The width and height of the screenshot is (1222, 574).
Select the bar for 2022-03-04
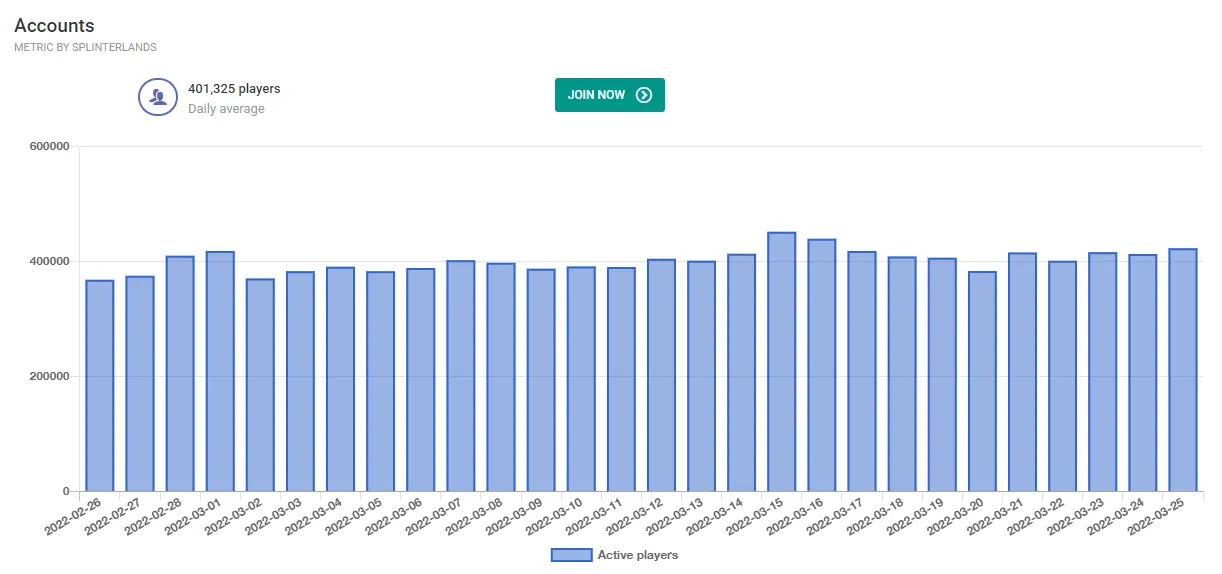[340, 379]
